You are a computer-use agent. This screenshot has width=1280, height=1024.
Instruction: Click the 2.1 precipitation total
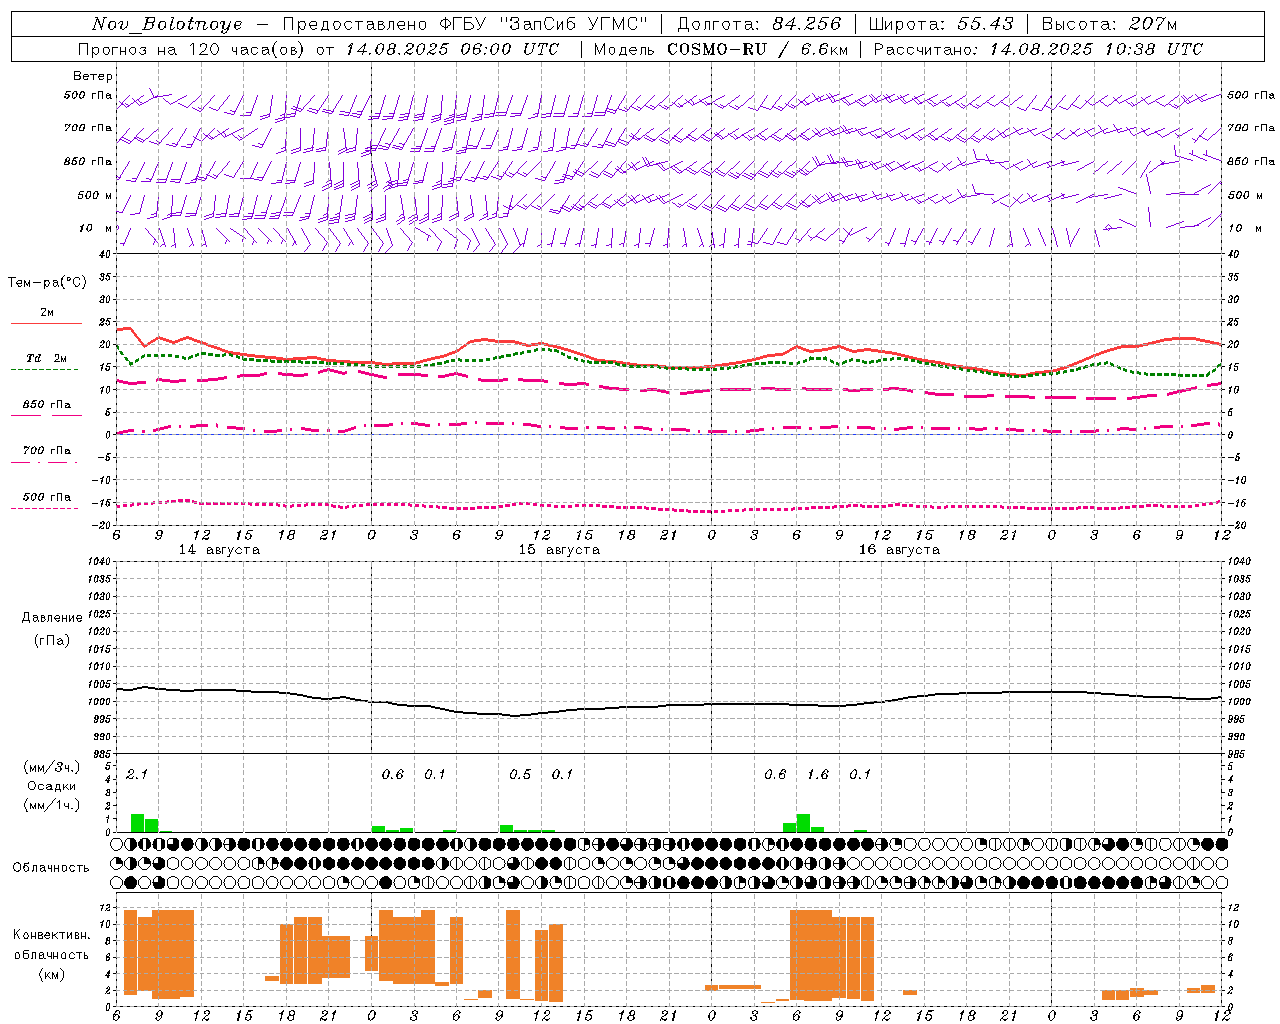pos(137,774)
